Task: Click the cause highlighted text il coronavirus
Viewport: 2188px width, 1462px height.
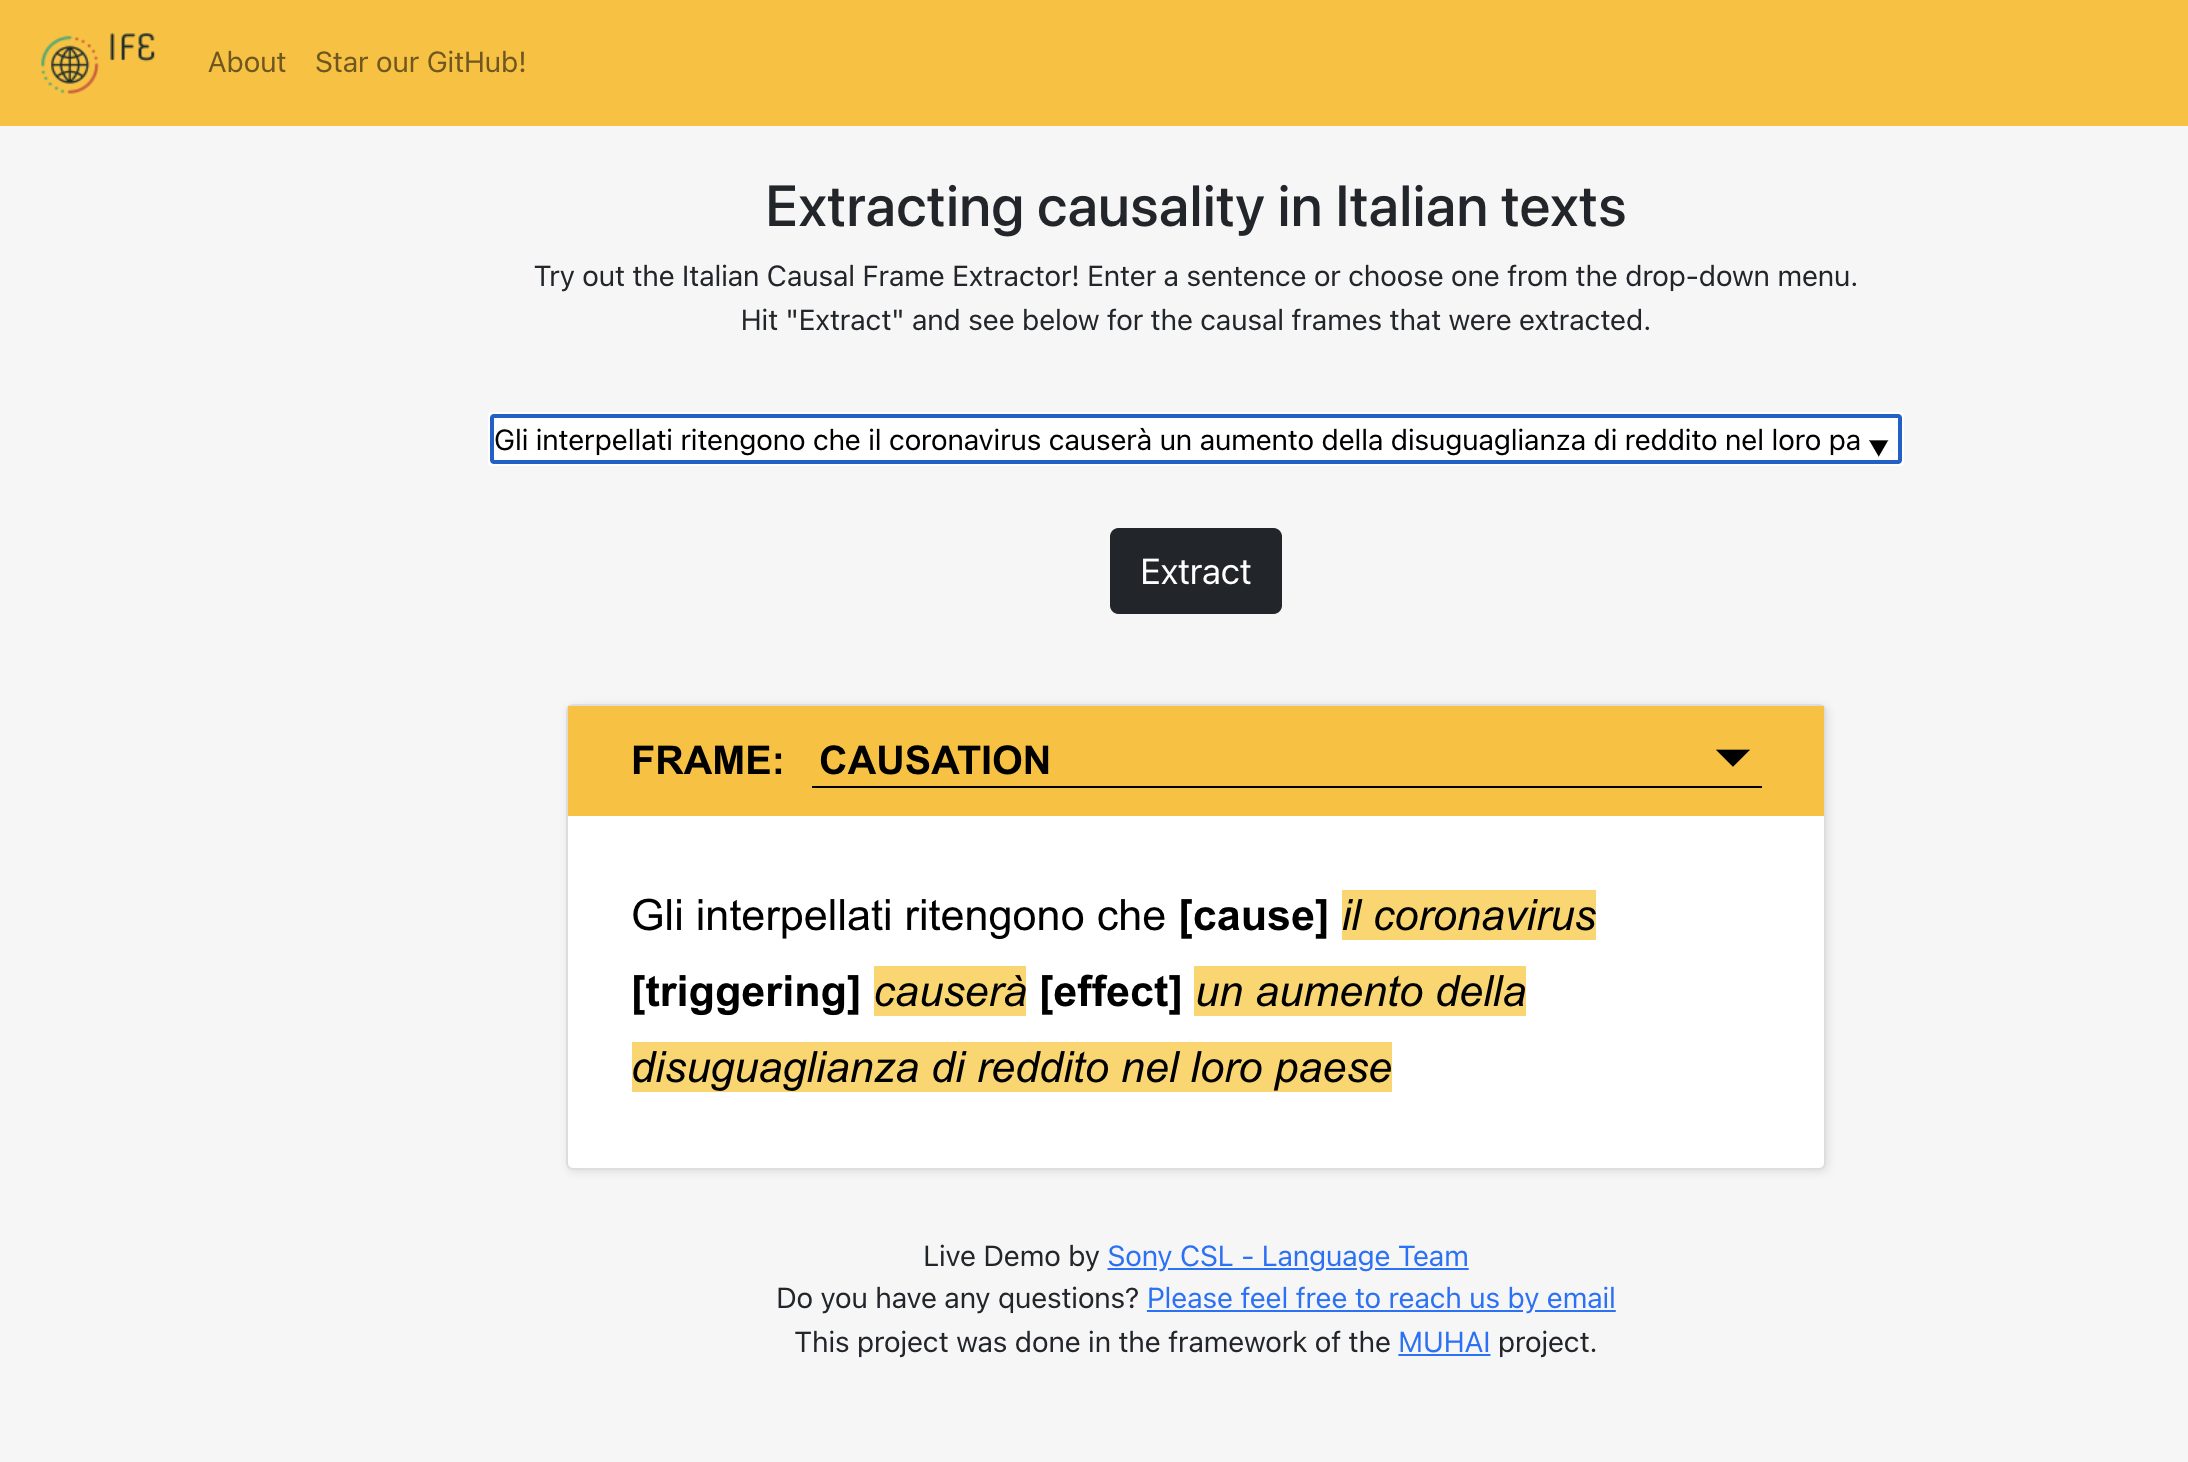Action: [x=1467, y=915]
